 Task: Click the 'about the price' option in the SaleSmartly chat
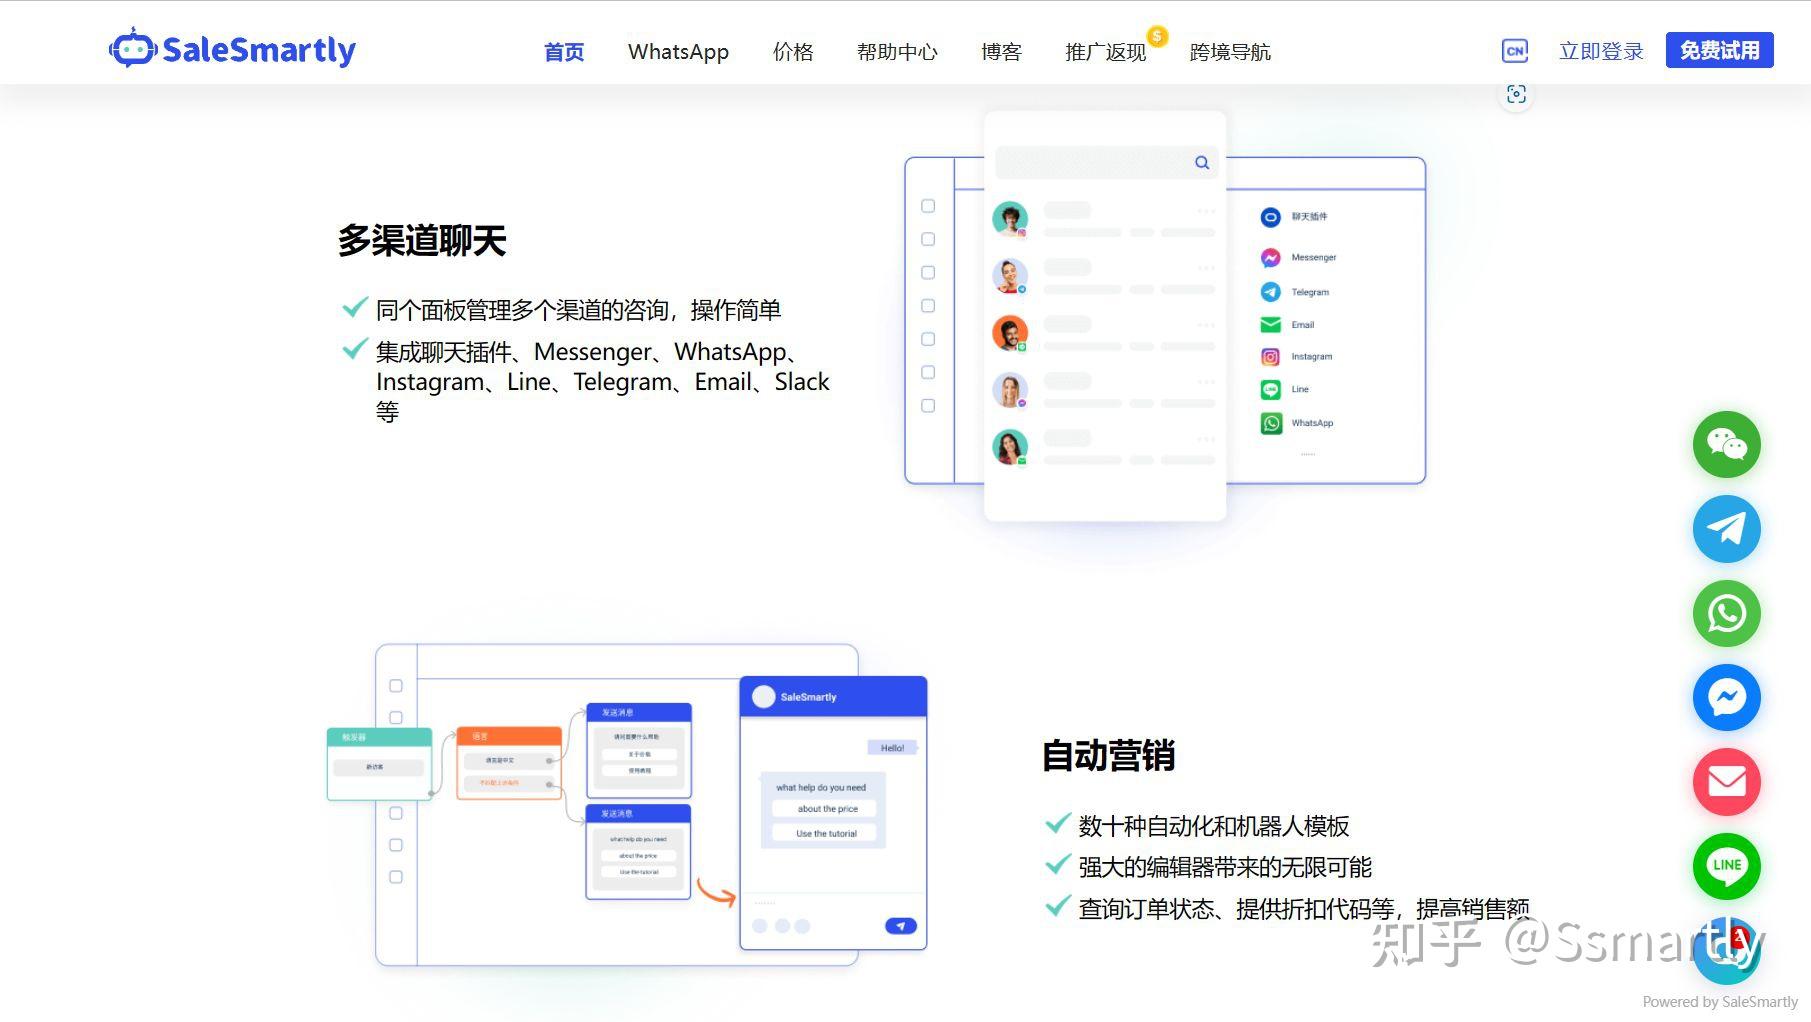[x=827, y=809]
